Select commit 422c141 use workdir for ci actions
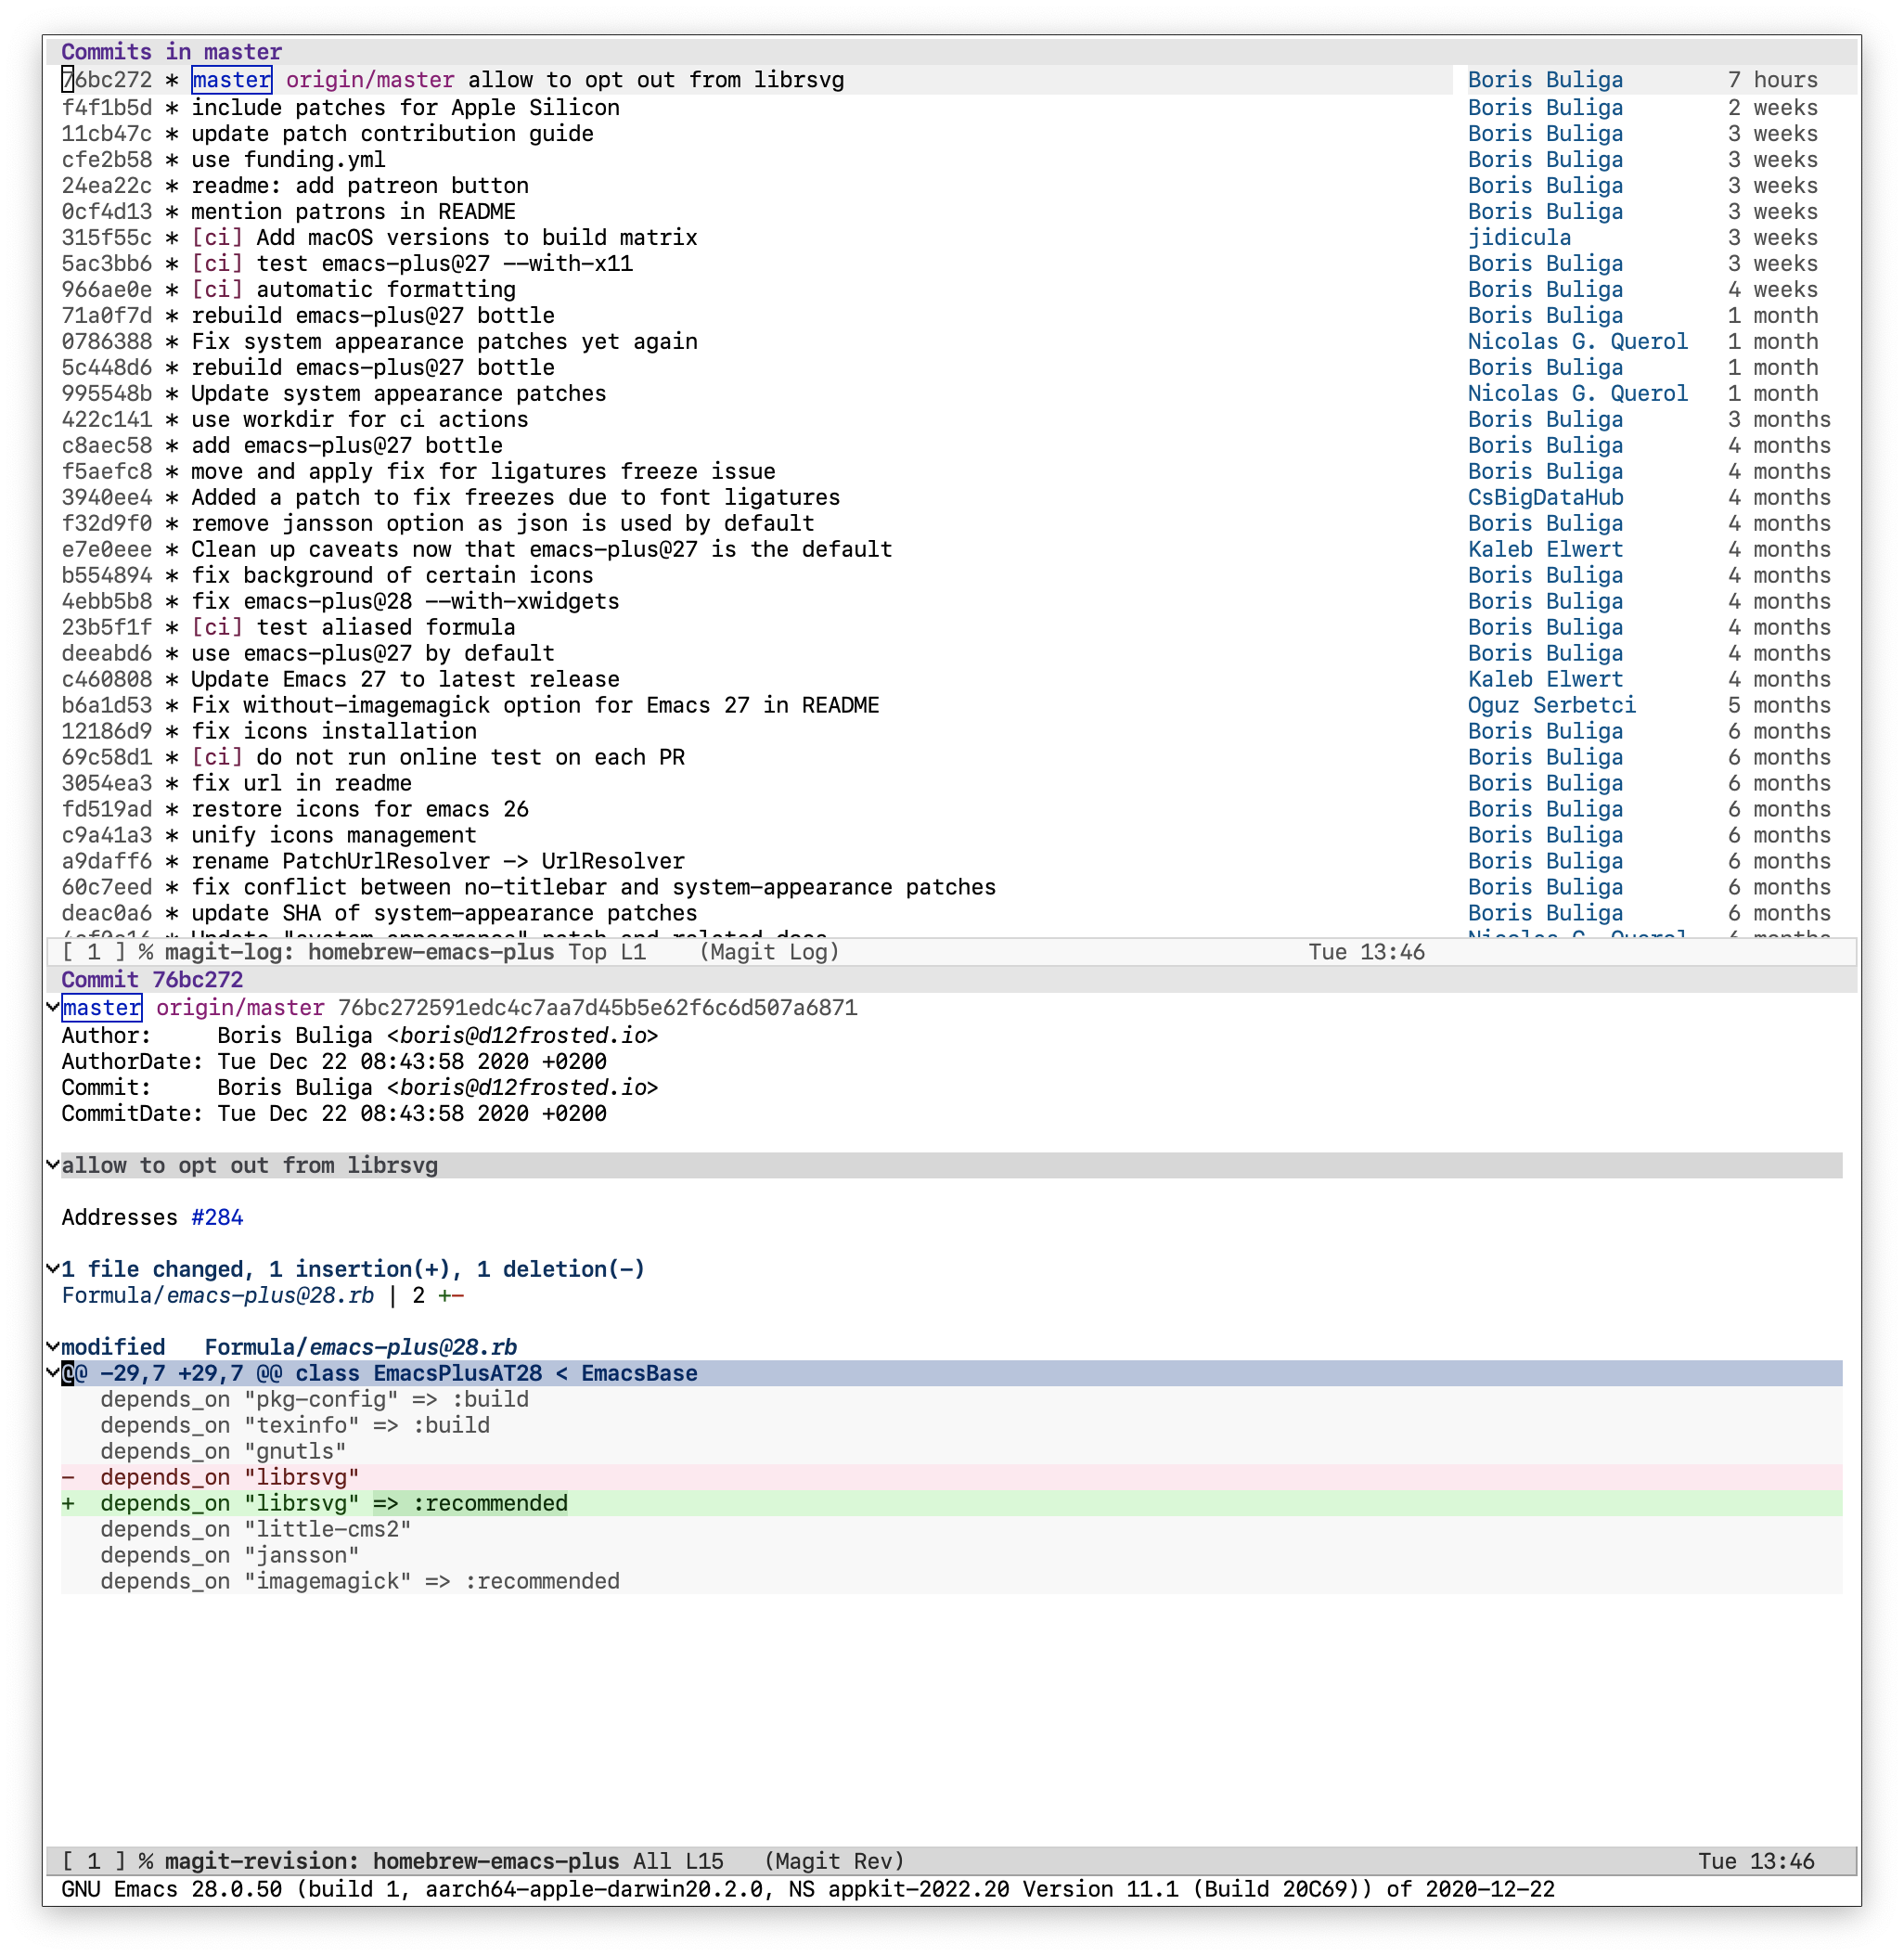 295,419
